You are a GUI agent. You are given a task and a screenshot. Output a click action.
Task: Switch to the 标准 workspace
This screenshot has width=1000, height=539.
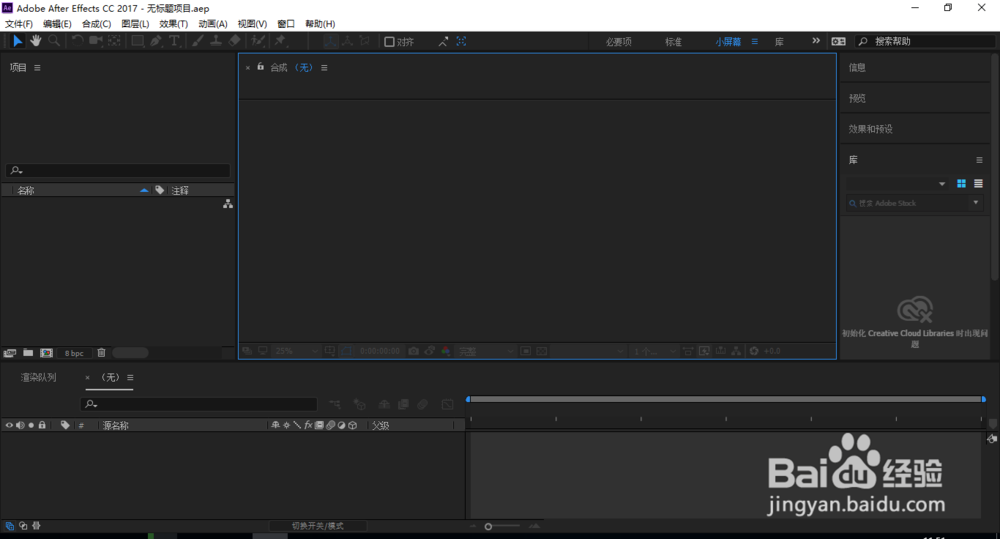673,41
